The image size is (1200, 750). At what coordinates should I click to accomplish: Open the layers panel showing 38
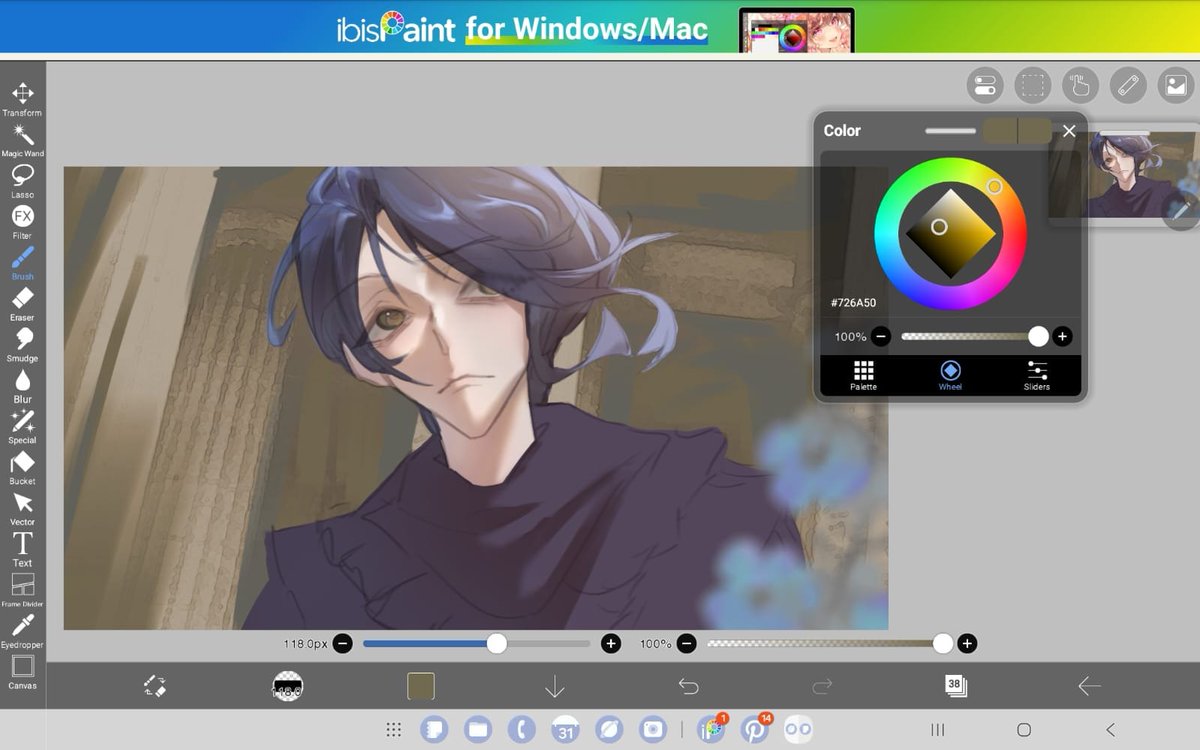point(955,686)
